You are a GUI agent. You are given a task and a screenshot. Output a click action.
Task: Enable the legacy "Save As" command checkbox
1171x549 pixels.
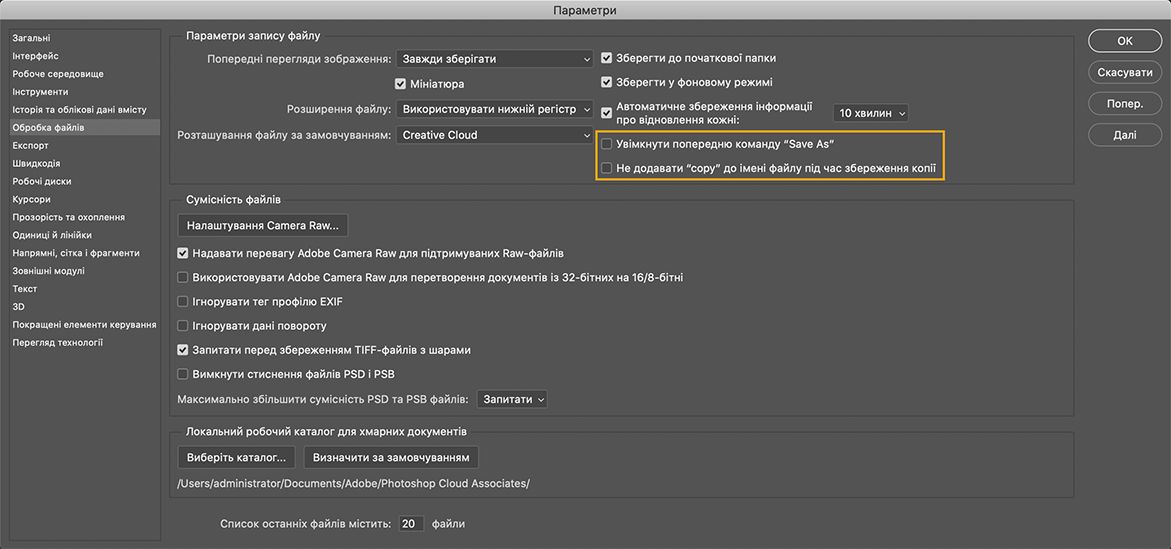607,144
